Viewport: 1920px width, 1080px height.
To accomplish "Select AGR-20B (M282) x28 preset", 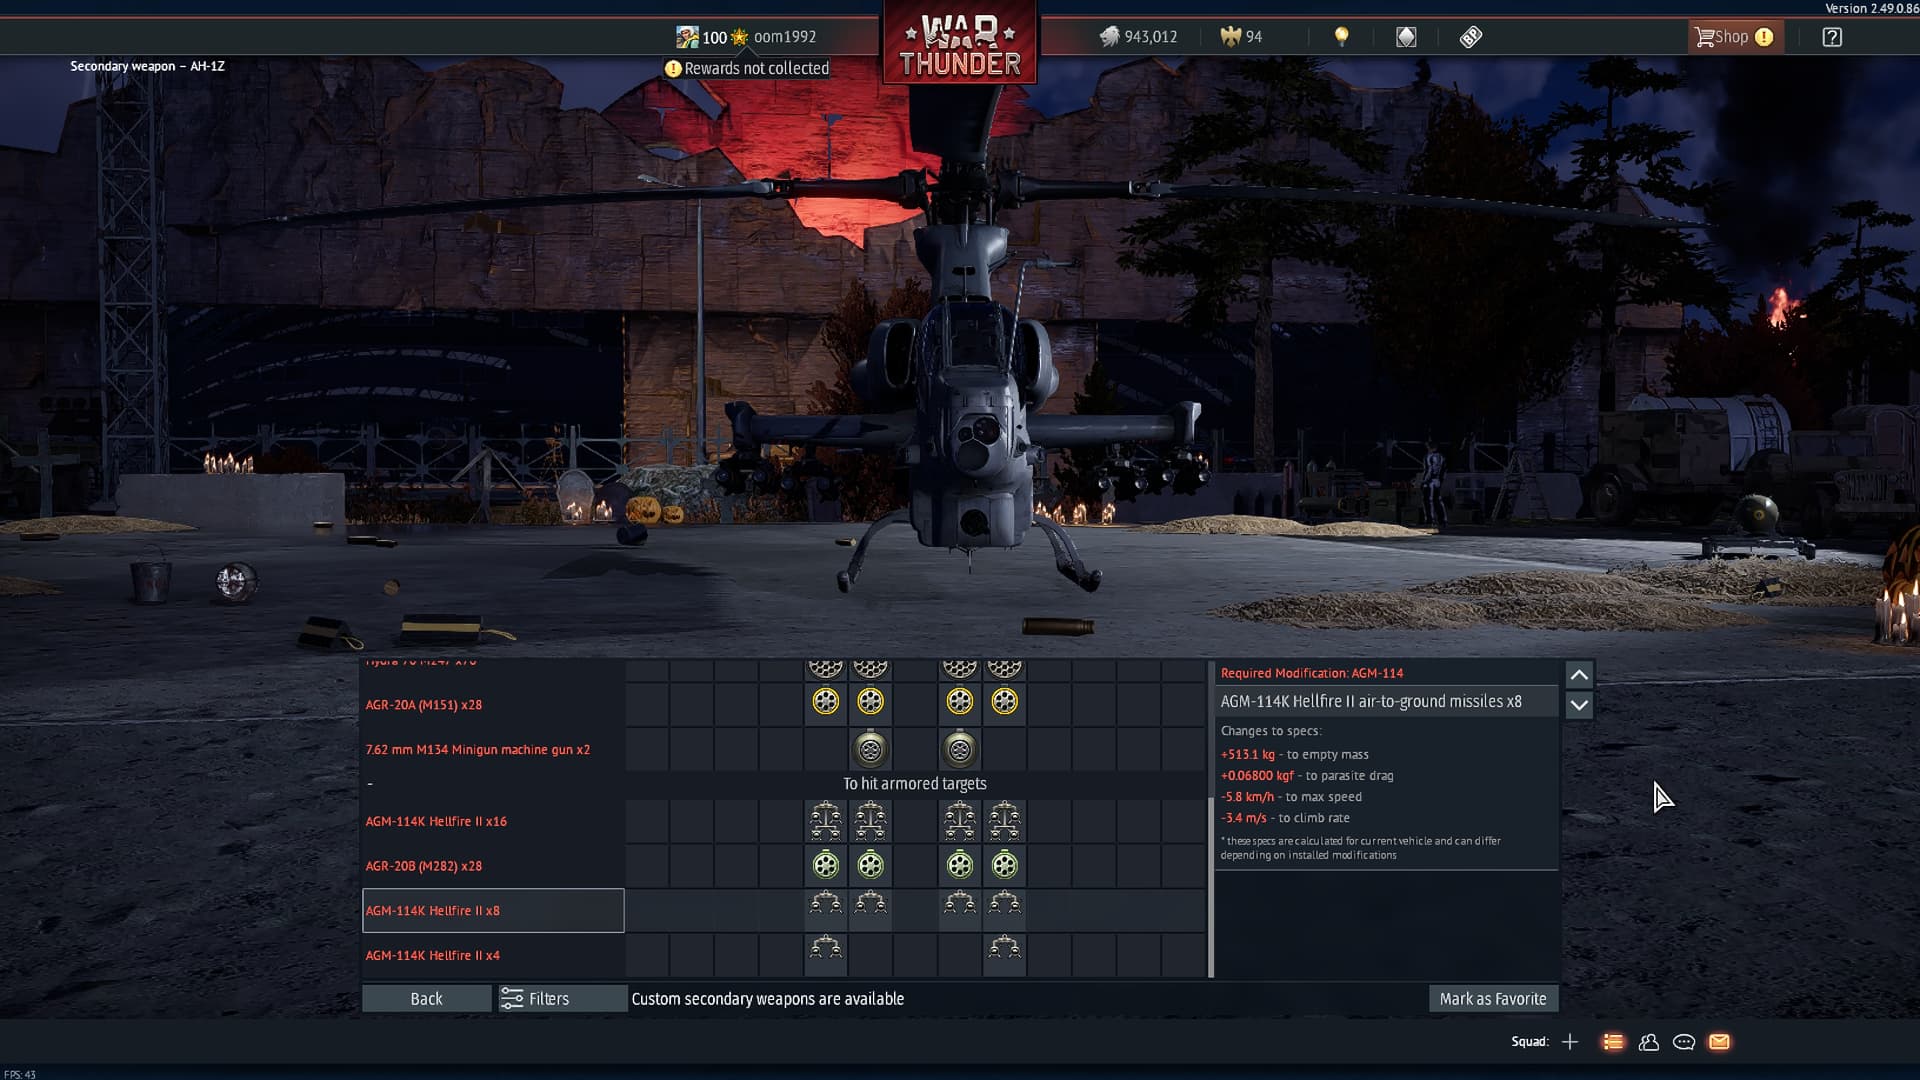I will pyautogui.click(x=424, y=866).
